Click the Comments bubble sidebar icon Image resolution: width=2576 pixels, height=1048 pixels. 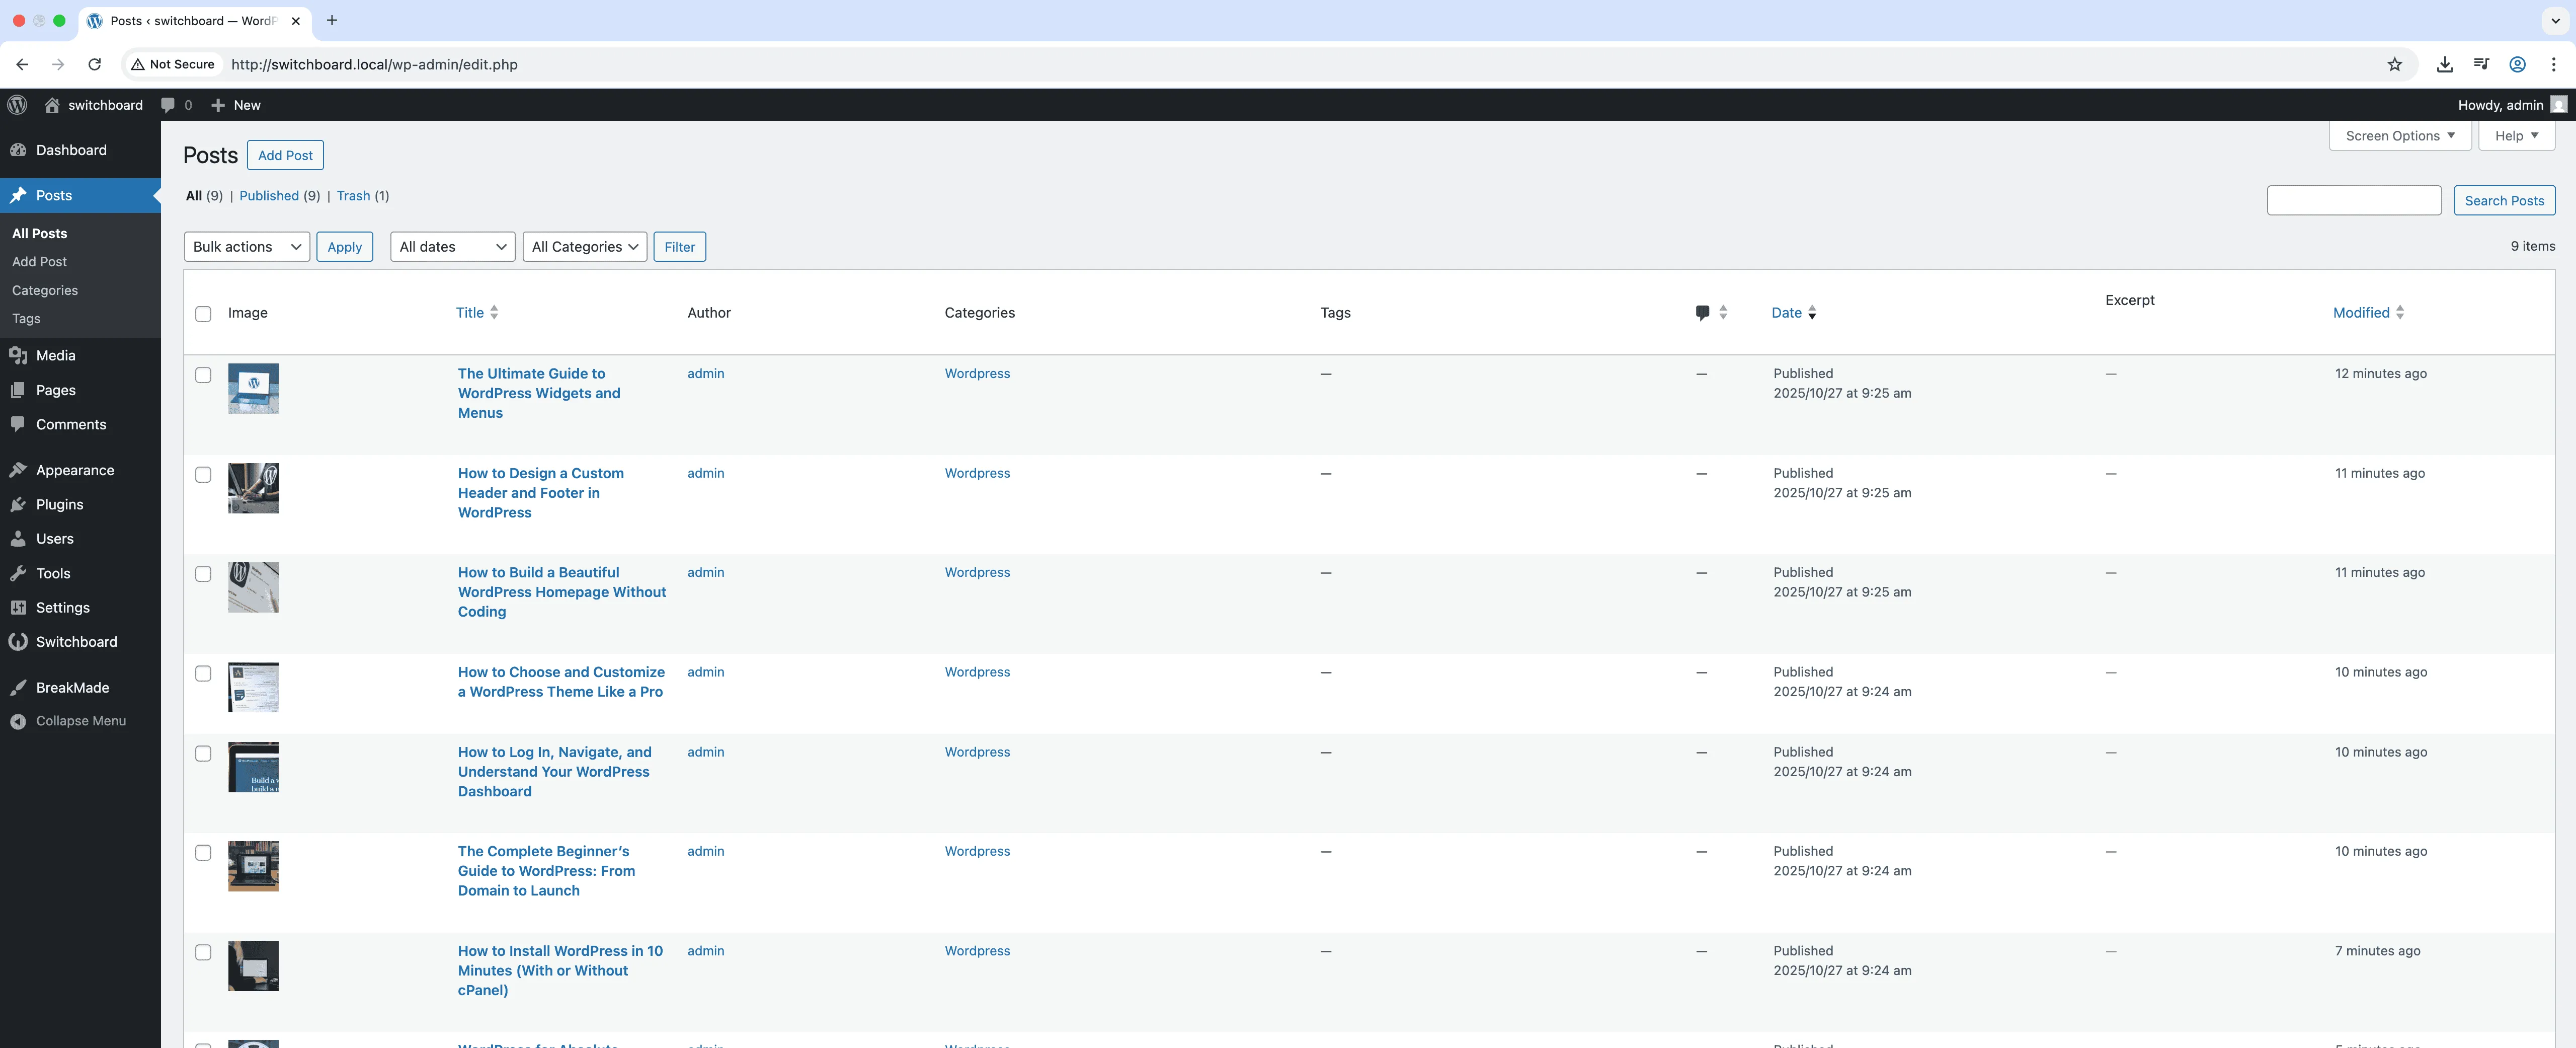[19, 424]
